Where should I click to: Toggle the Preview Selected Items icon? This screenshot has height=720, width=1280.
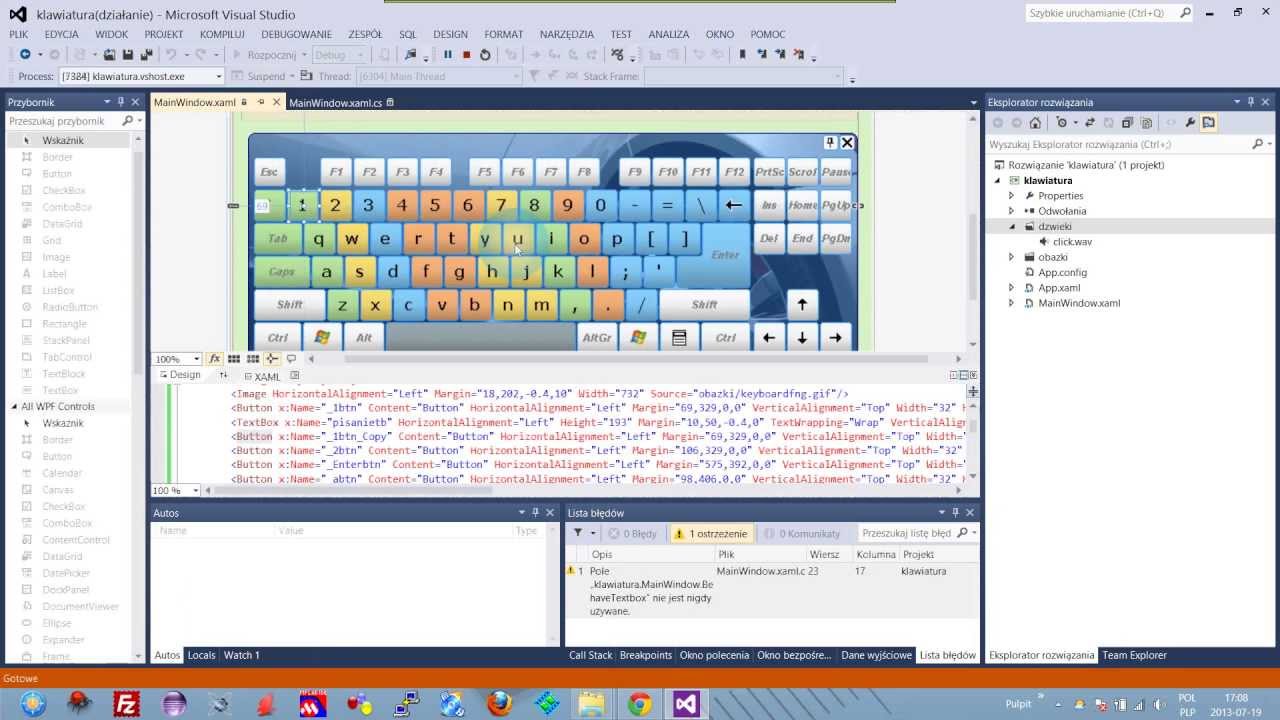pyautogui.click(x=1209, y=122)
